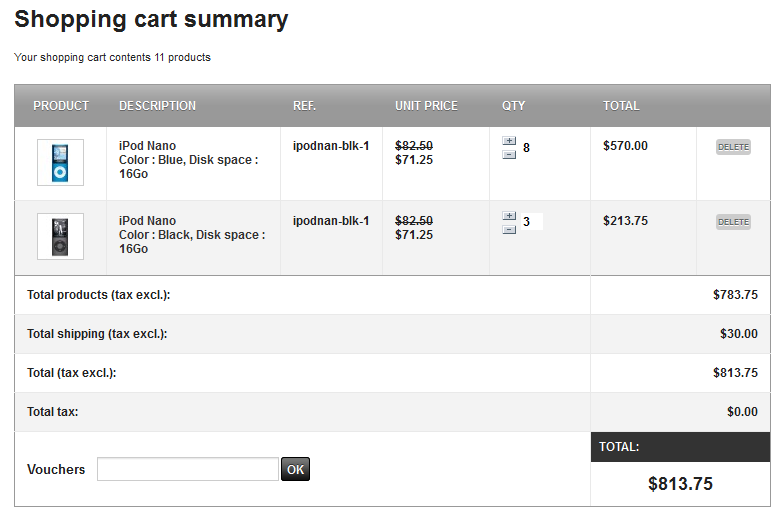Click the REF. column header
Viewport: 773px width, 510px height.
pyautogui.click(x=304, y=106)
